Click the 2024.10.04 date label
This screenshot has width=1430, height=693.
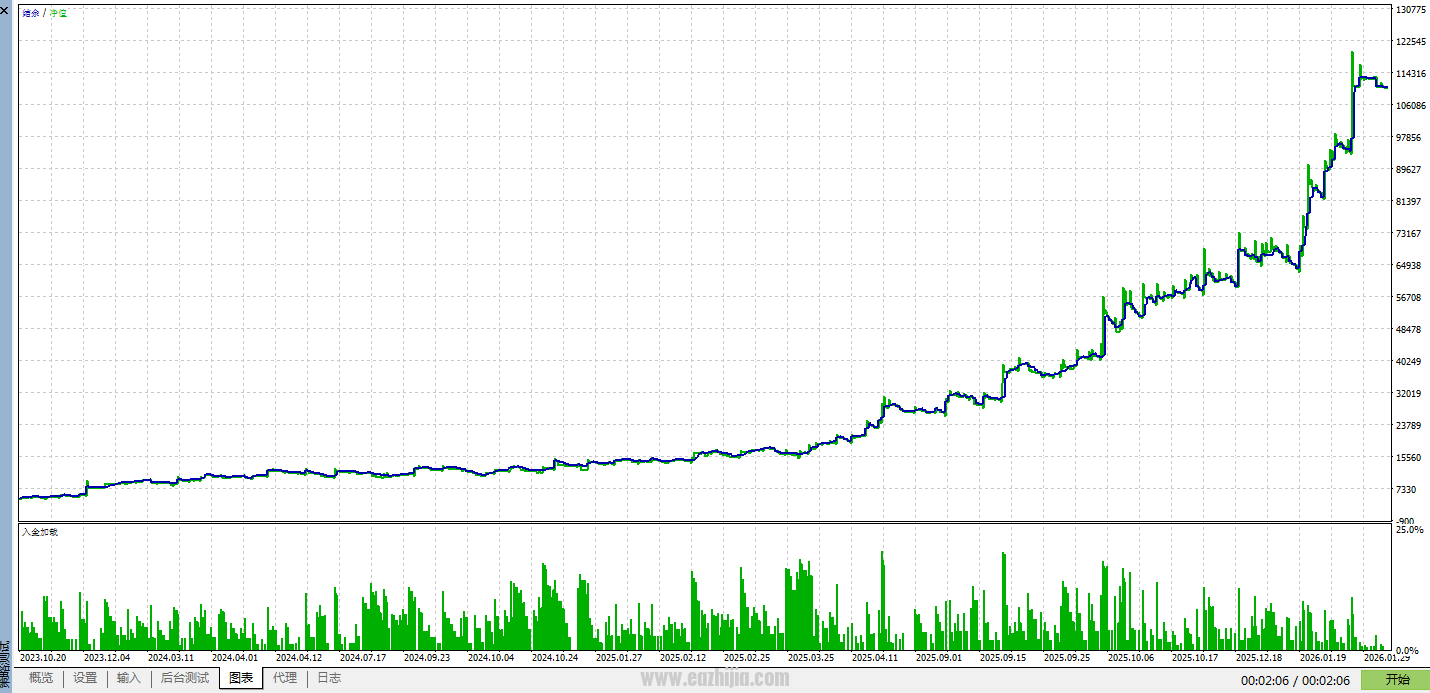[x=491, y=658]
